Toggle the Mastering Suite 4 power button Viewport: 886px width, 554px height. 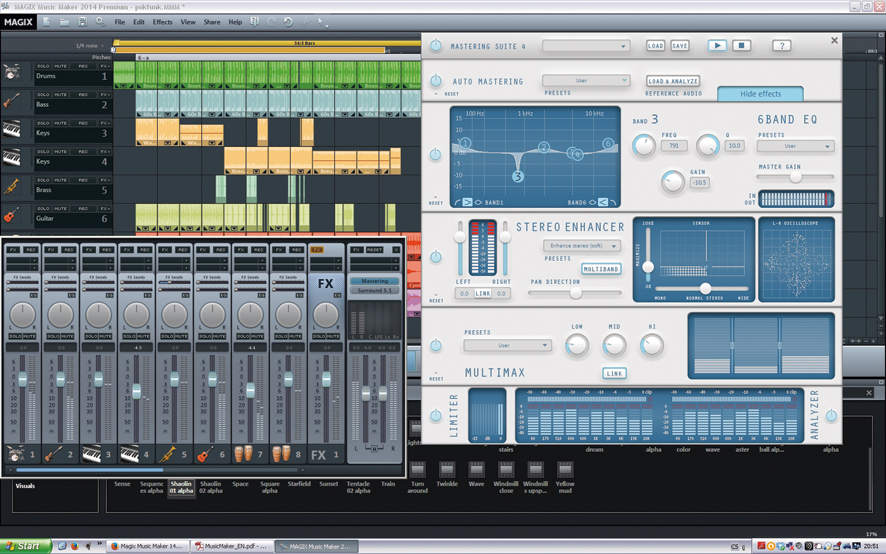[436, 46]
